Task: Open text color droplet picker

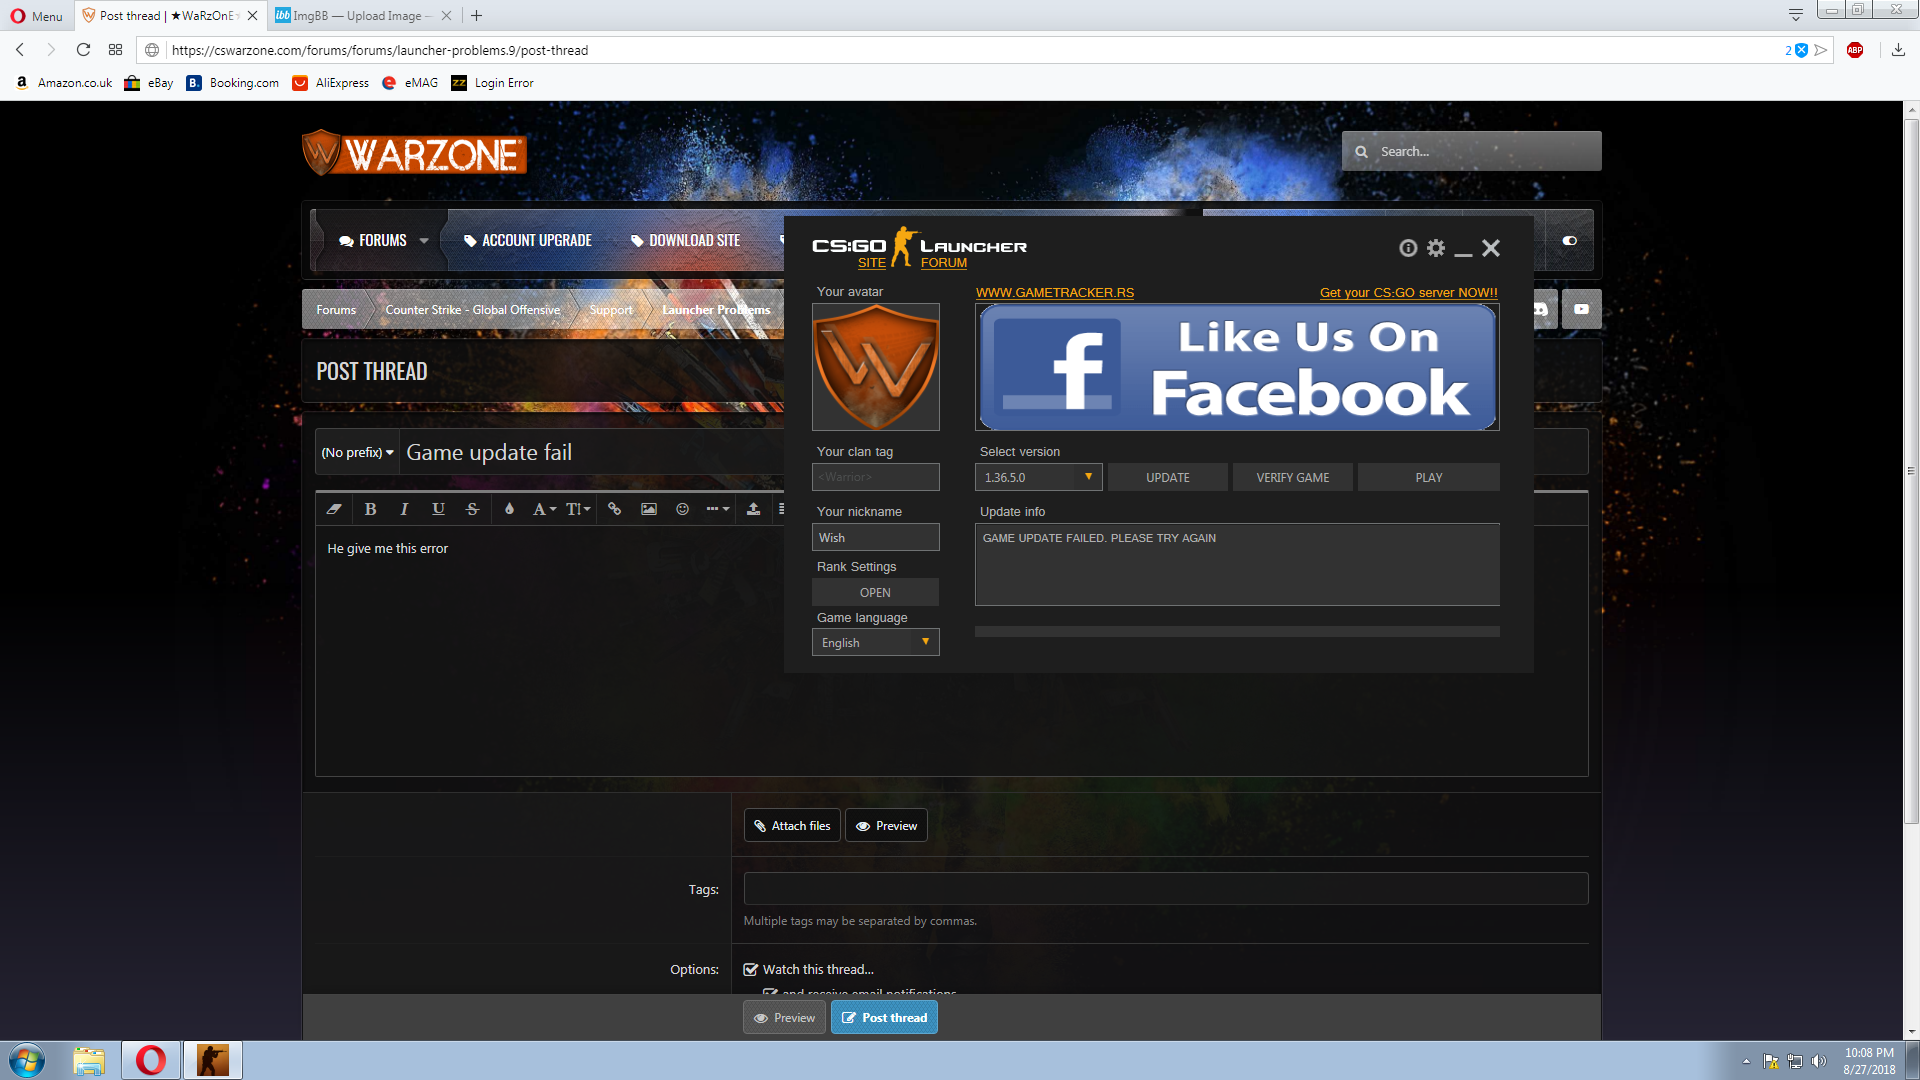Action: click(x=509, y=509)
